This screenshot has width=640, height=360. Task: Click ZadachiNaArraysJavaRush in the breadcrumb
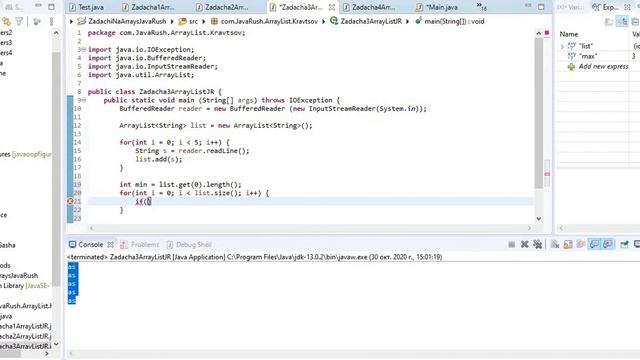coord(123,21)
